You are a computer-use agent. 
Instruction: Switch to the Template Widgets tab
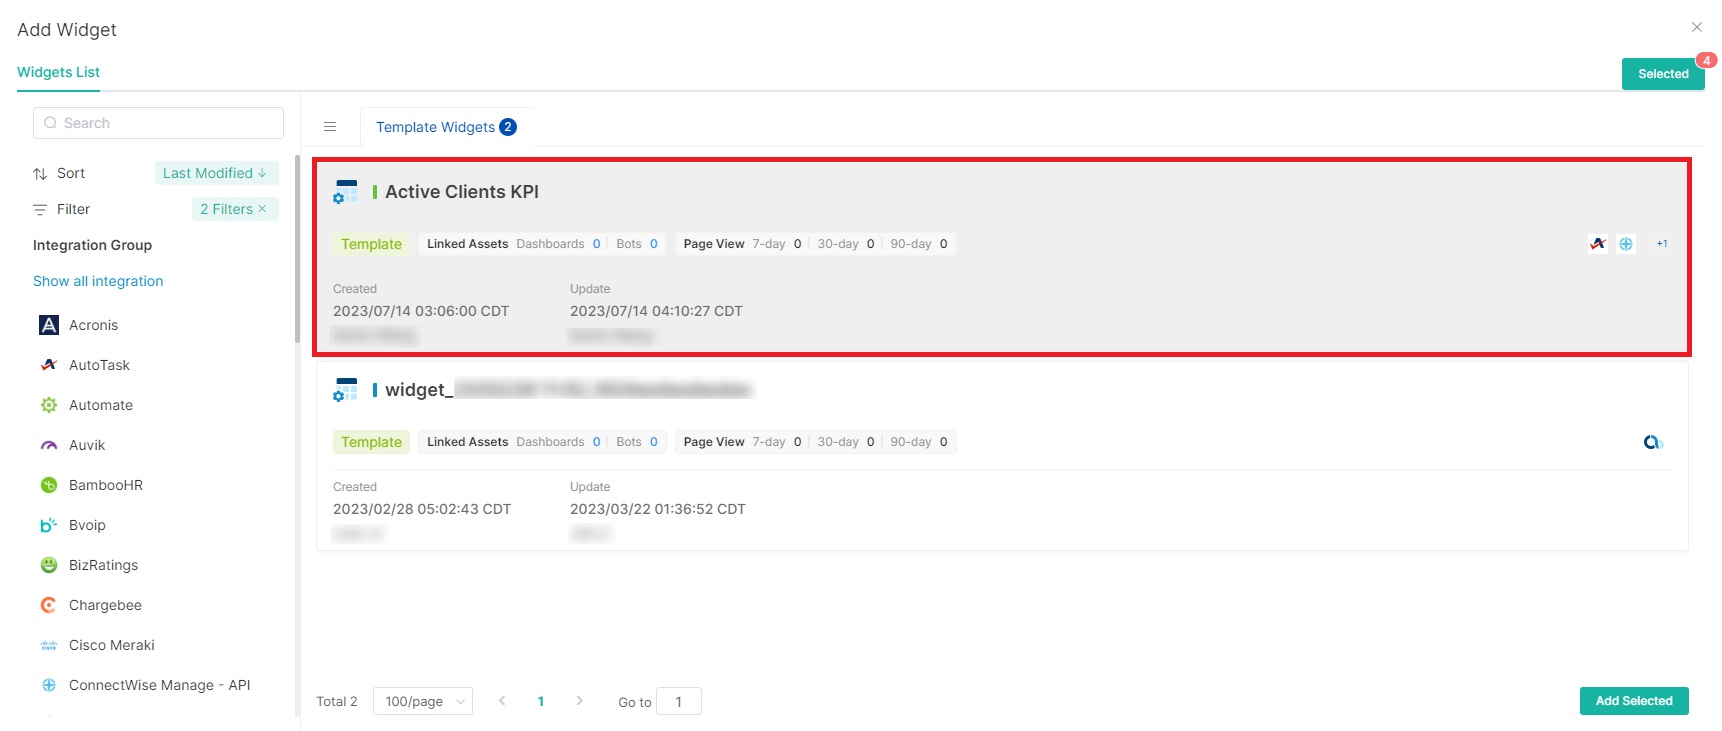coord(445,127)
